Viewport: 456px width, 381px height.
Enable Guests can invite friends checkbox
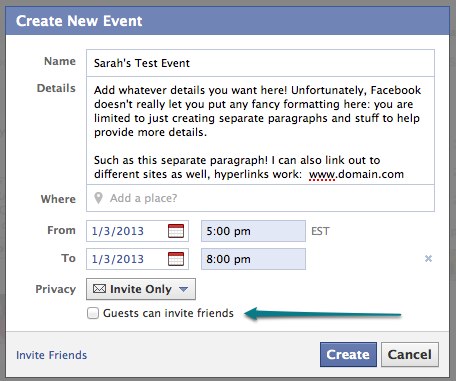click(93, 313)
